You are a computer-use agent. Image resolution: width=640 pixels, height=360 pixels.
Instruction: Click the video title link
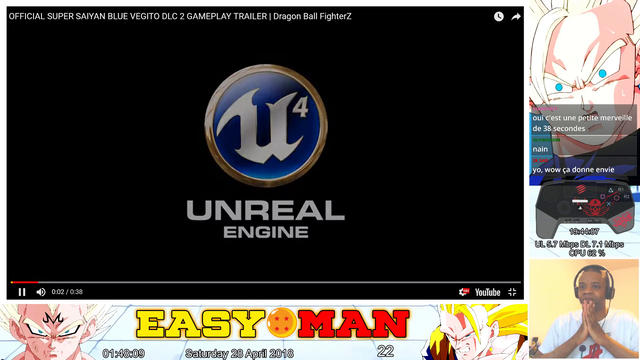[180, 16]
